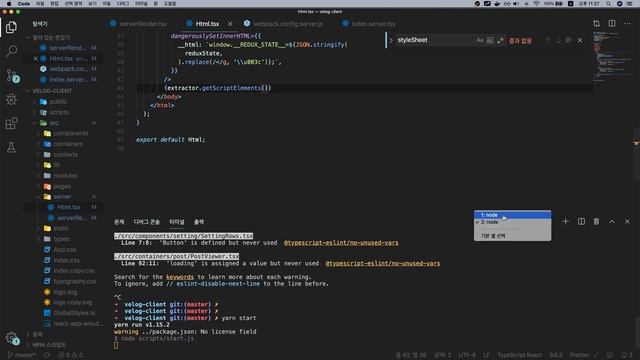Image resolution: width=640 pixels, height=360 pixels.
Task: Expand the containers folder
Action: click(x=68, y=144)
